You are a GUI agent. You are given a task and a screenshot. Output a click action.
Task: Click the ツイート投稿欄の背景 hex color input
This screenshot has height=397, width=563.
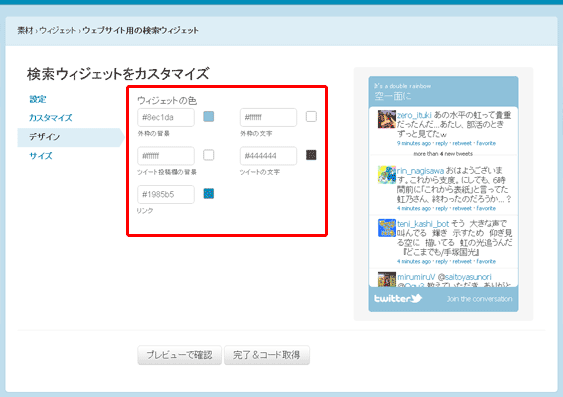click(x=166, y=156)
